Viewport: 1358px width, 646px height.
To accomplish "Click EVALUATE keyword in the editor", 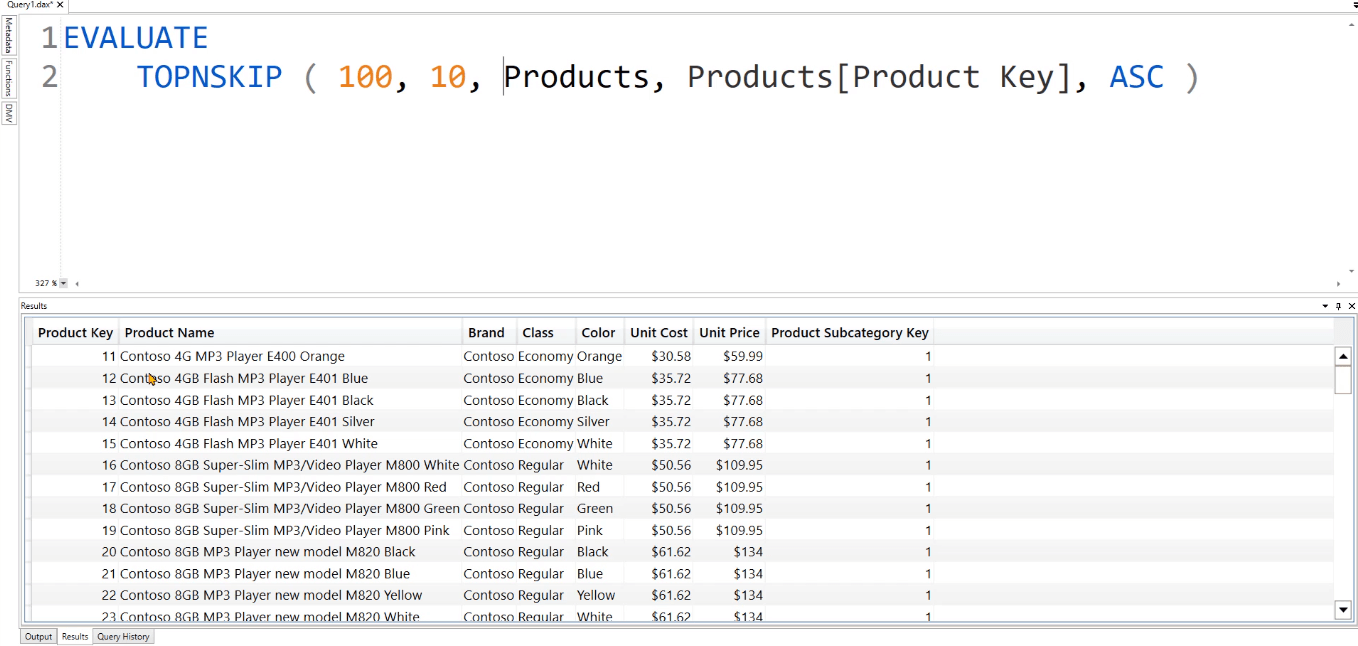I will point(136,38).
